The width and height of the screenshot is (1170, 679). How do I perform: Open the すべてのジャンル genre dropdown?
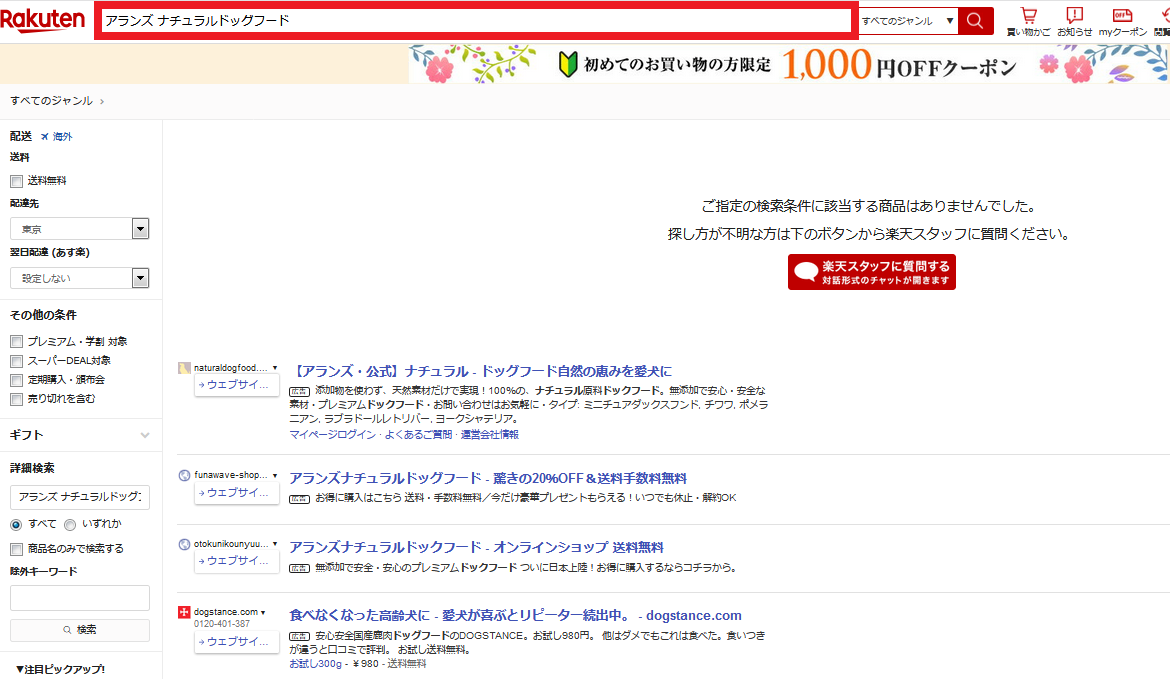pyautogui.click(x=908, y=21)
